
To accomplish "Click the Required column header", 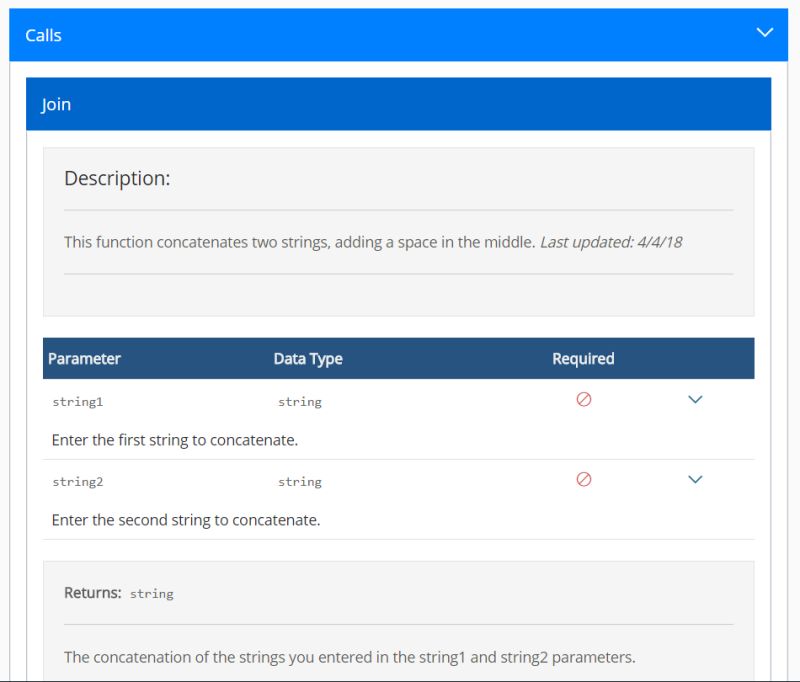I will click(x=583, y=359).
